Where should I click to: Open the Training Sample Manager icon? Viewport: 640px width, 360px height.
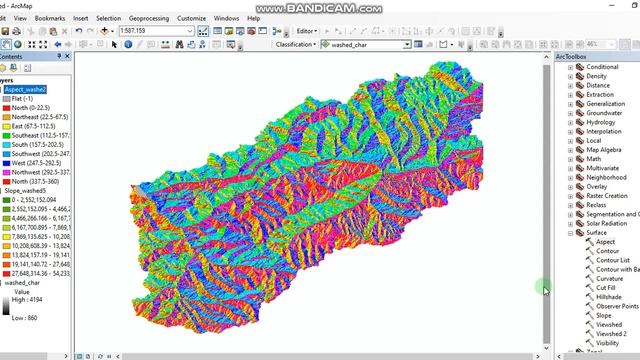pos(418,44)
